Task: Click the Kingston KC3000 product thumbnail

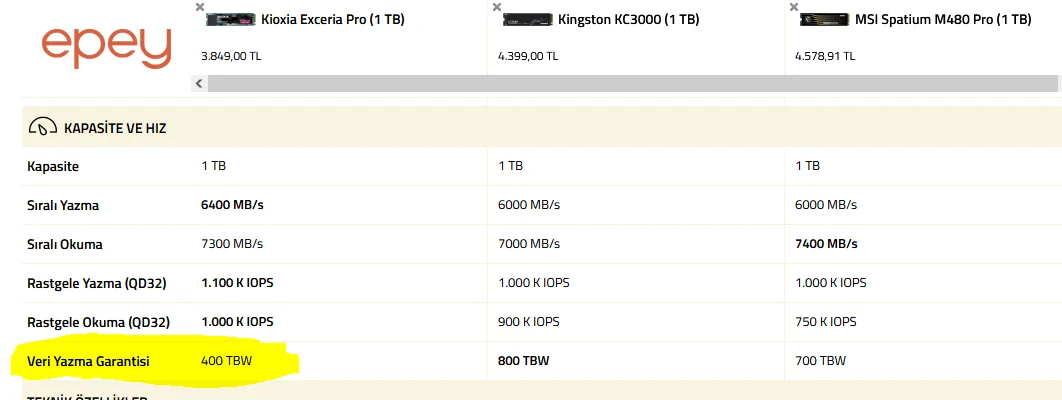Action: (x=528, y=19)
